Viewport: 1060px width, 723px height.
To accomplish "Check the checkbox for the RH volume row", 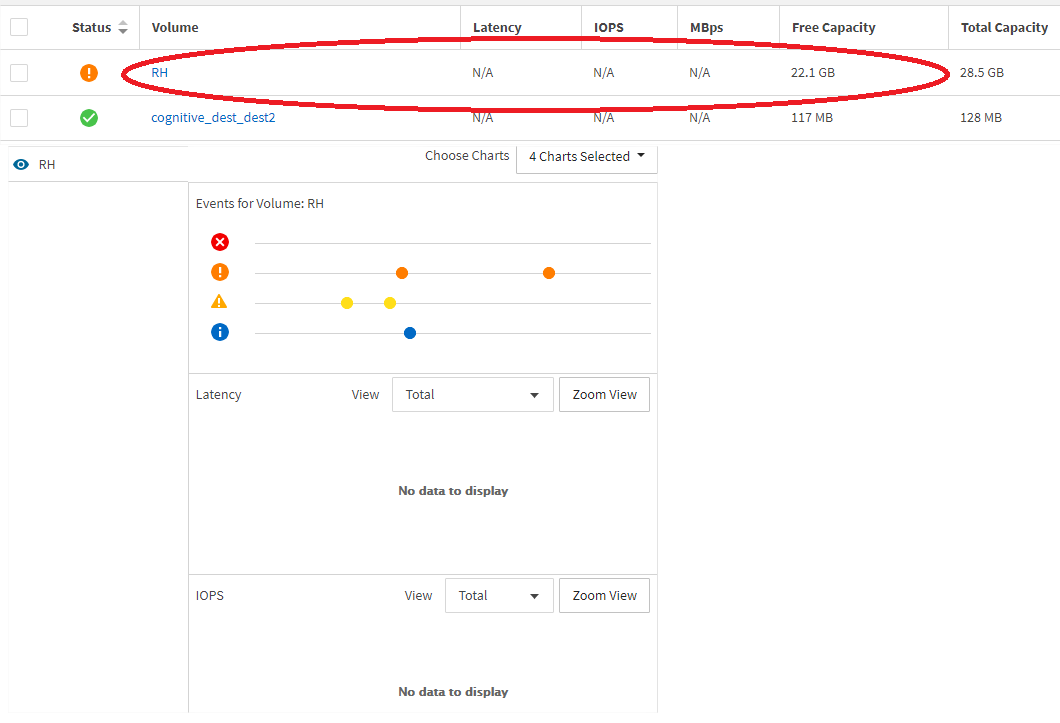I will click(19, 72).
